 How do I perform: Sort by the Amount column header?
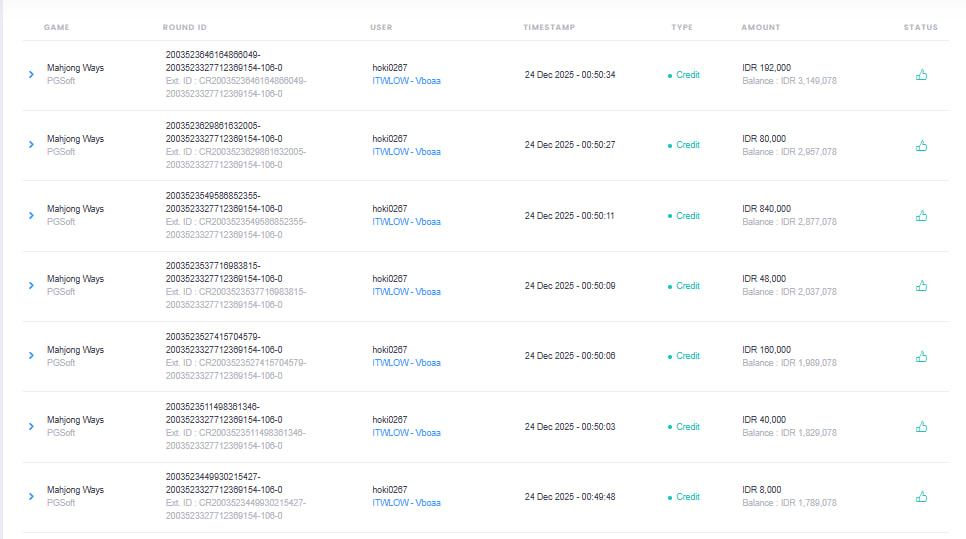[760, 27]
